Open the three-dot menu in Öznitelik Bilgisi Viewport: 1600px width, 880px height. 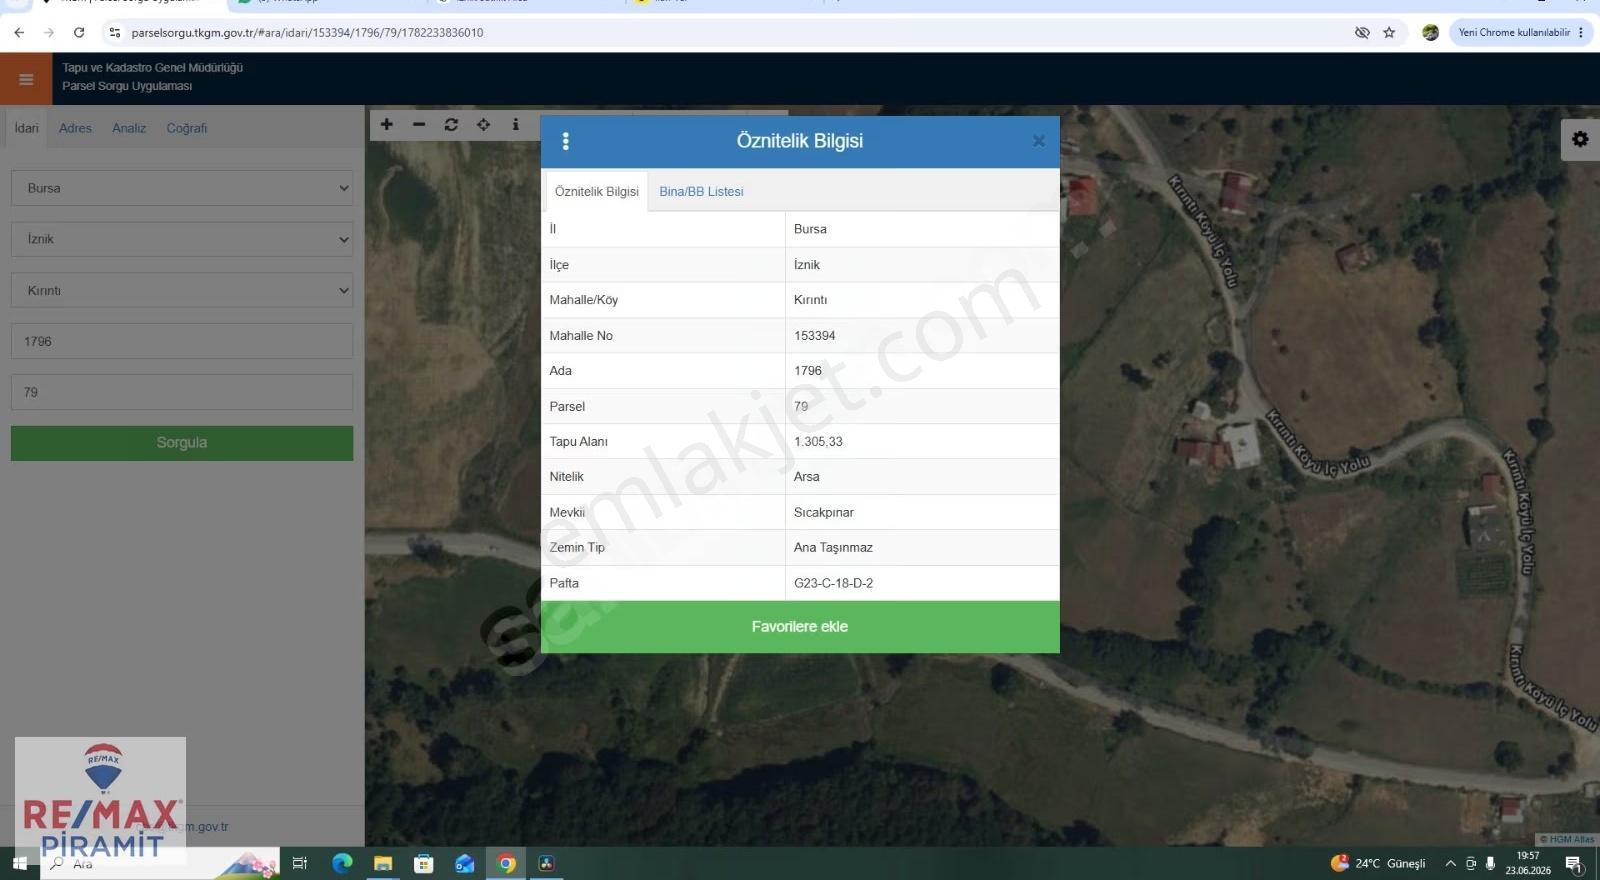566,141
